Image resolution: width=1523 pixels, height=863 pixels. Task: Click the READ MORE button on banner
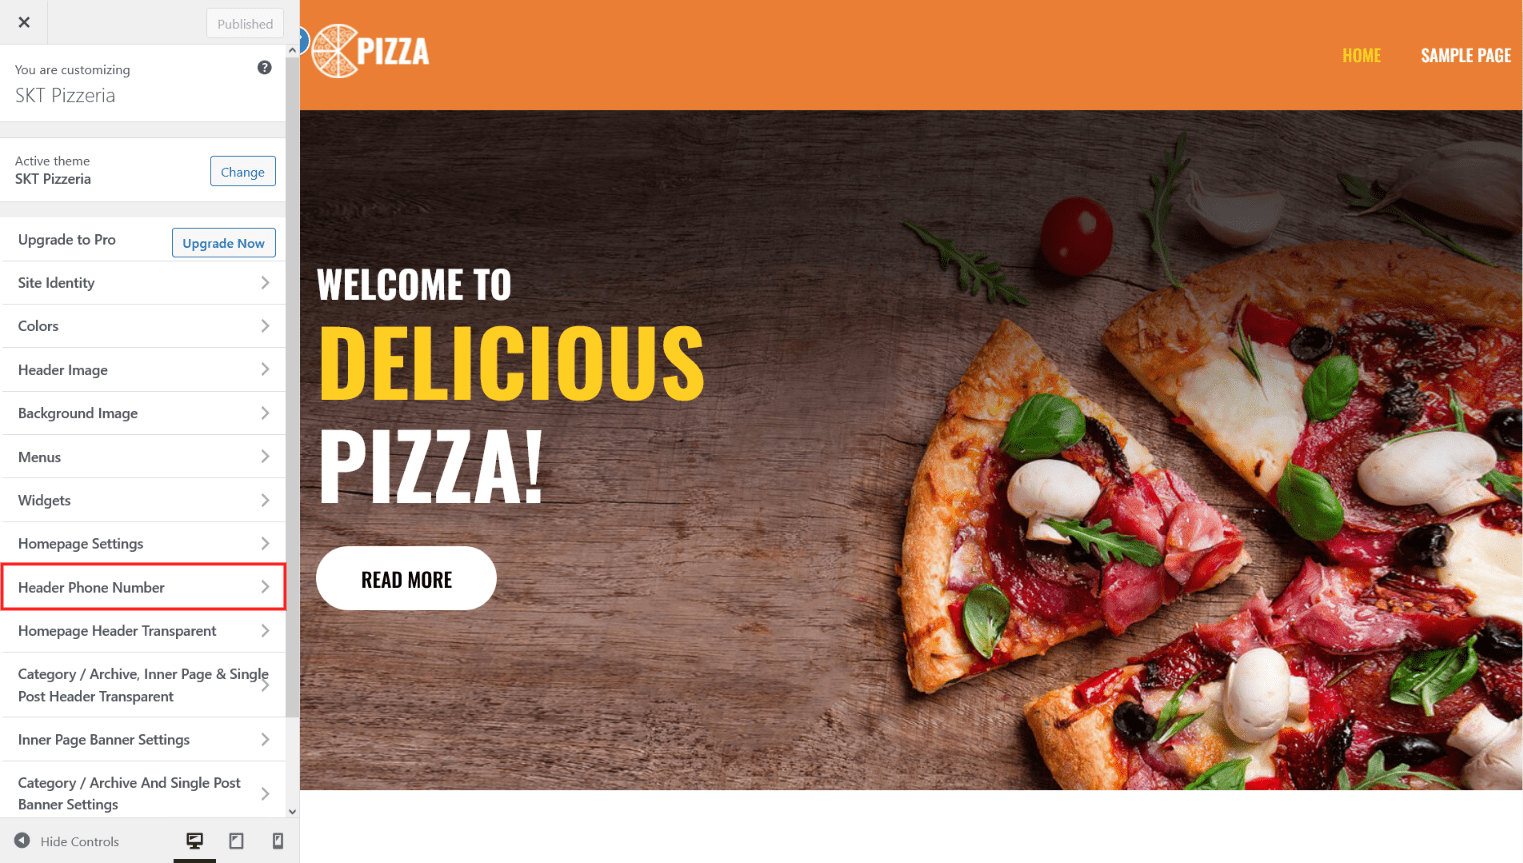(406, 578)
